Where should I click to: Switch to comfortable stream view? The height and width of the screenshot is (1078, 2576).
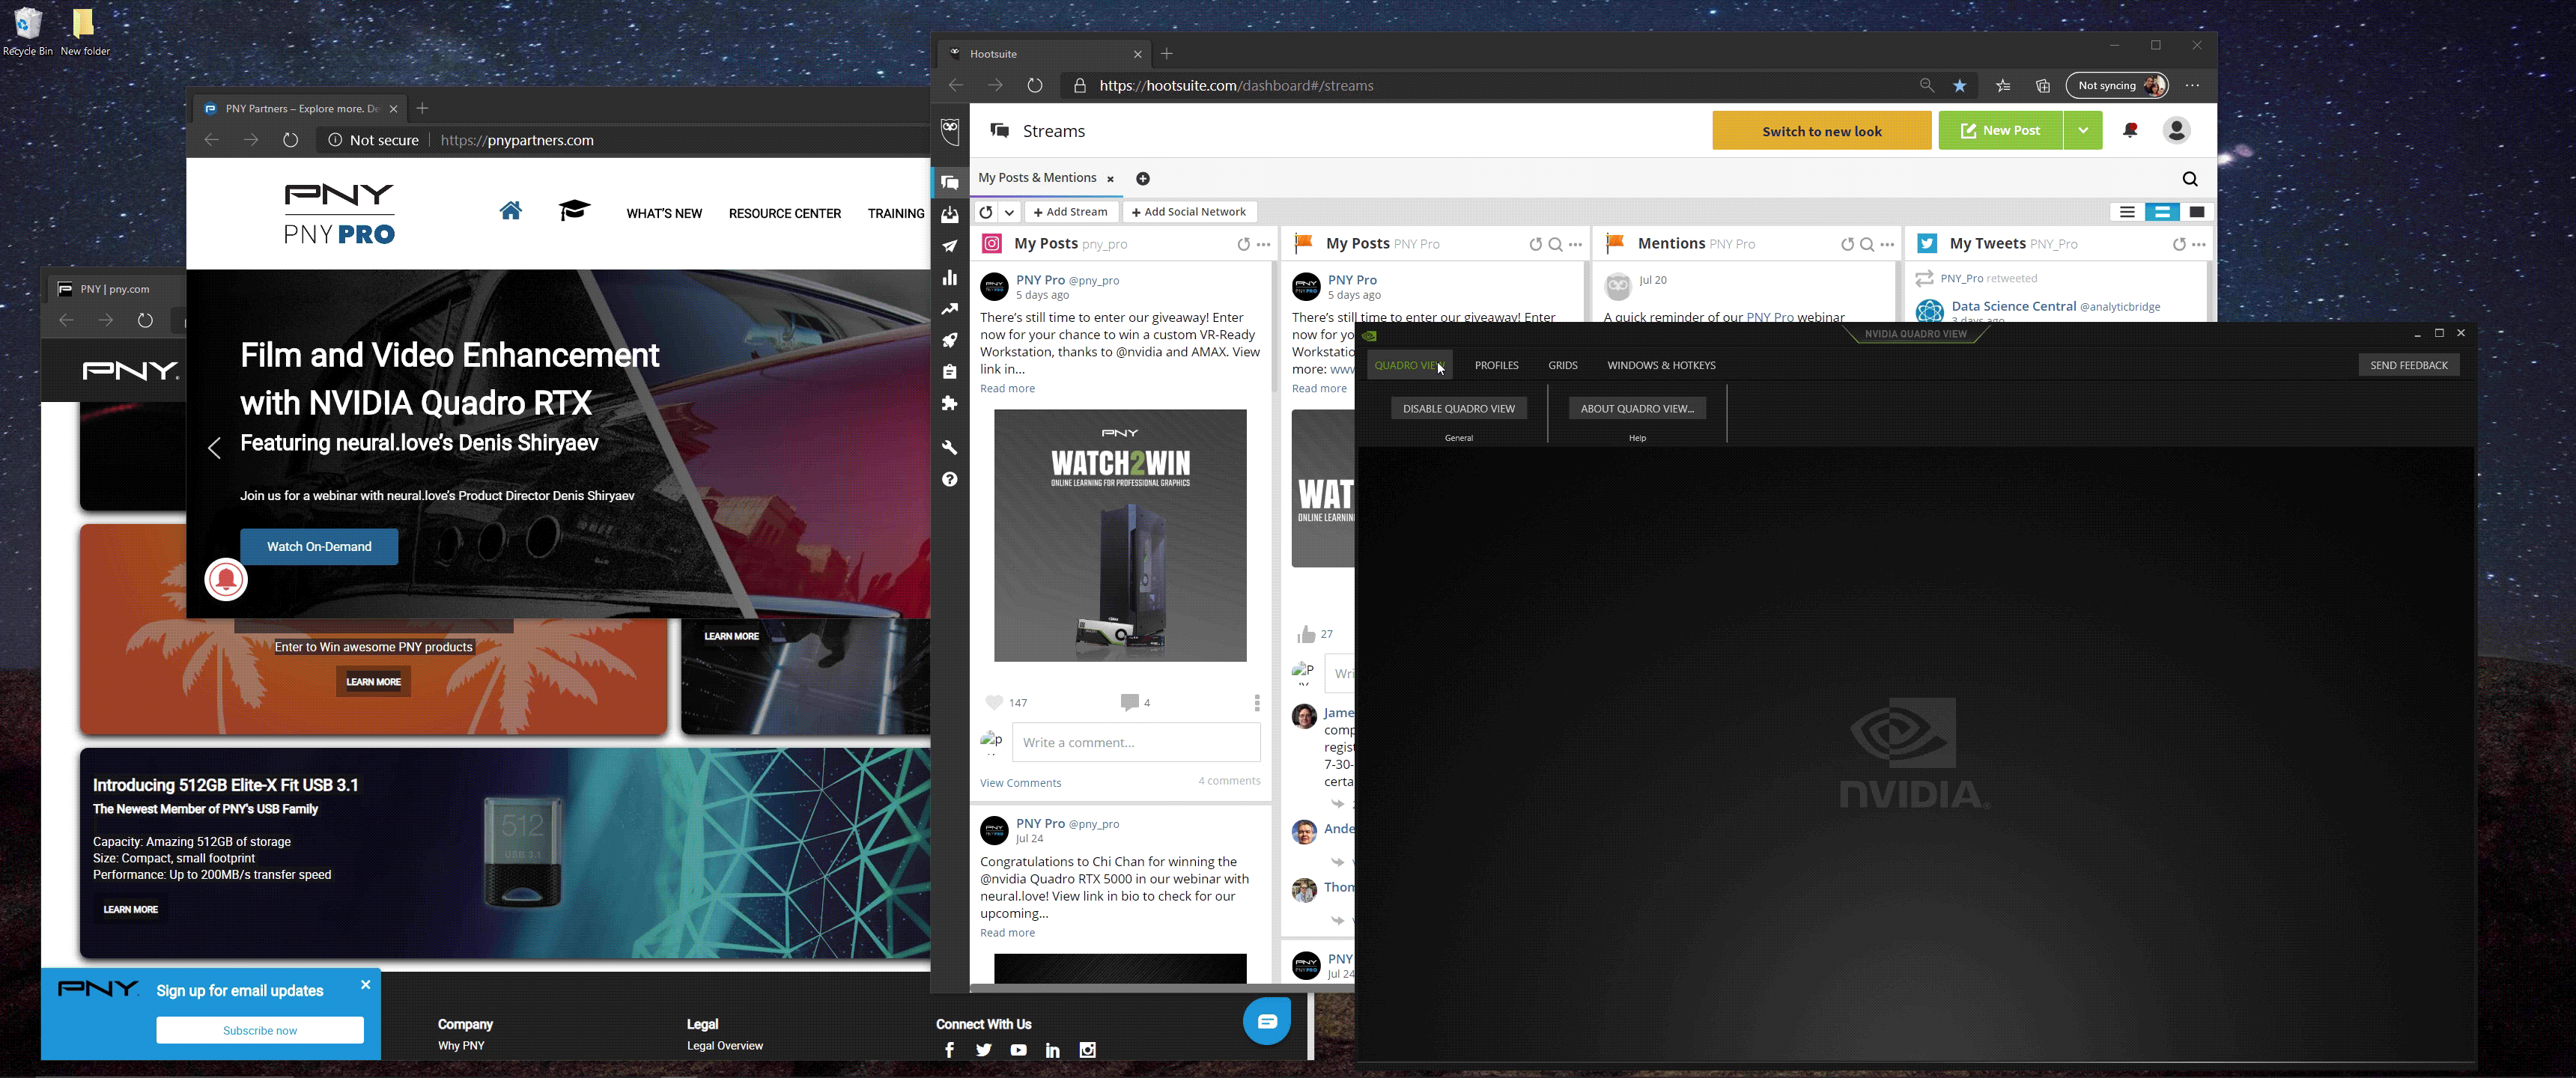point(2197,212)
